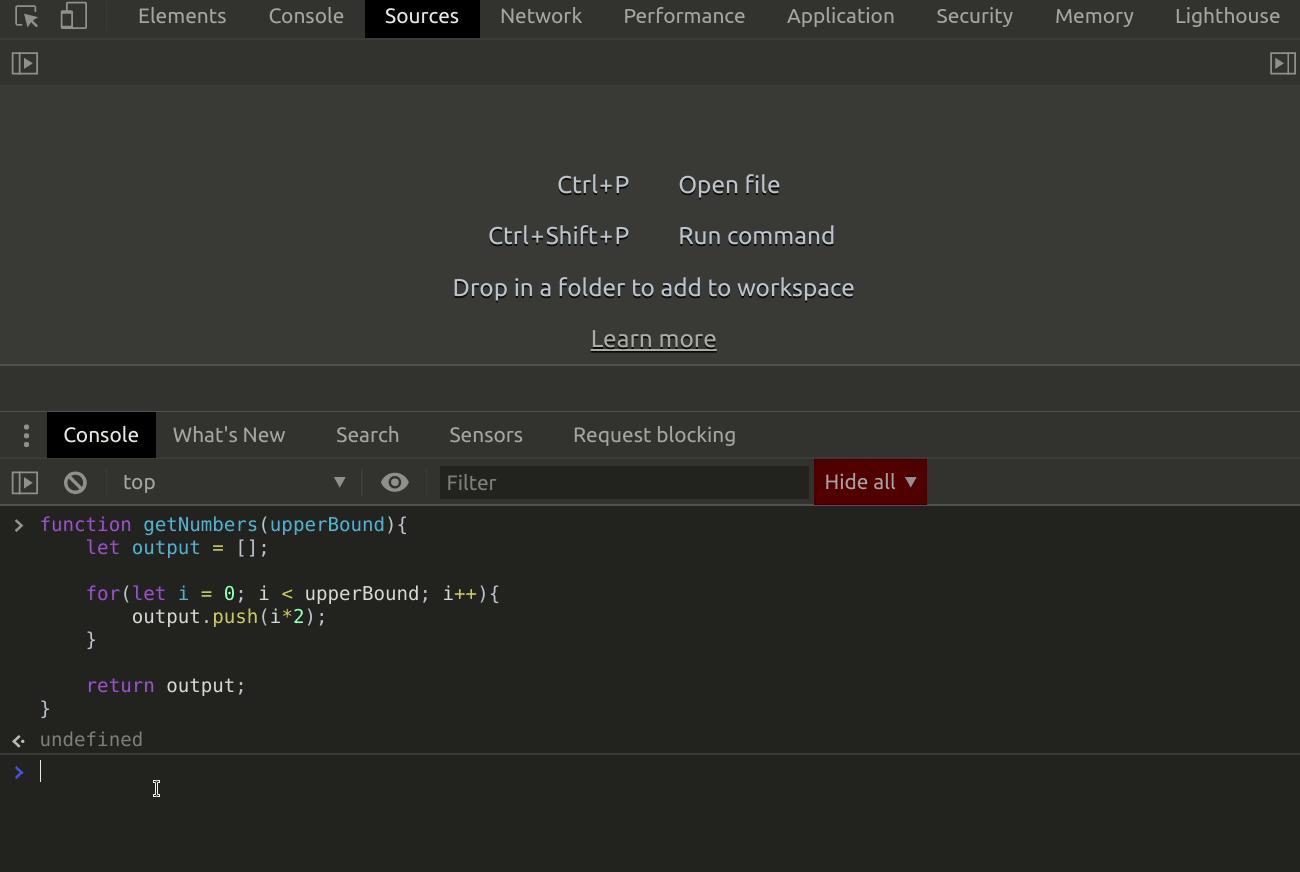Open the top JavaScript context dropdown
The height and width of the screenshot is (872, 1300).
pyautogui.click(x=234, y=483)
